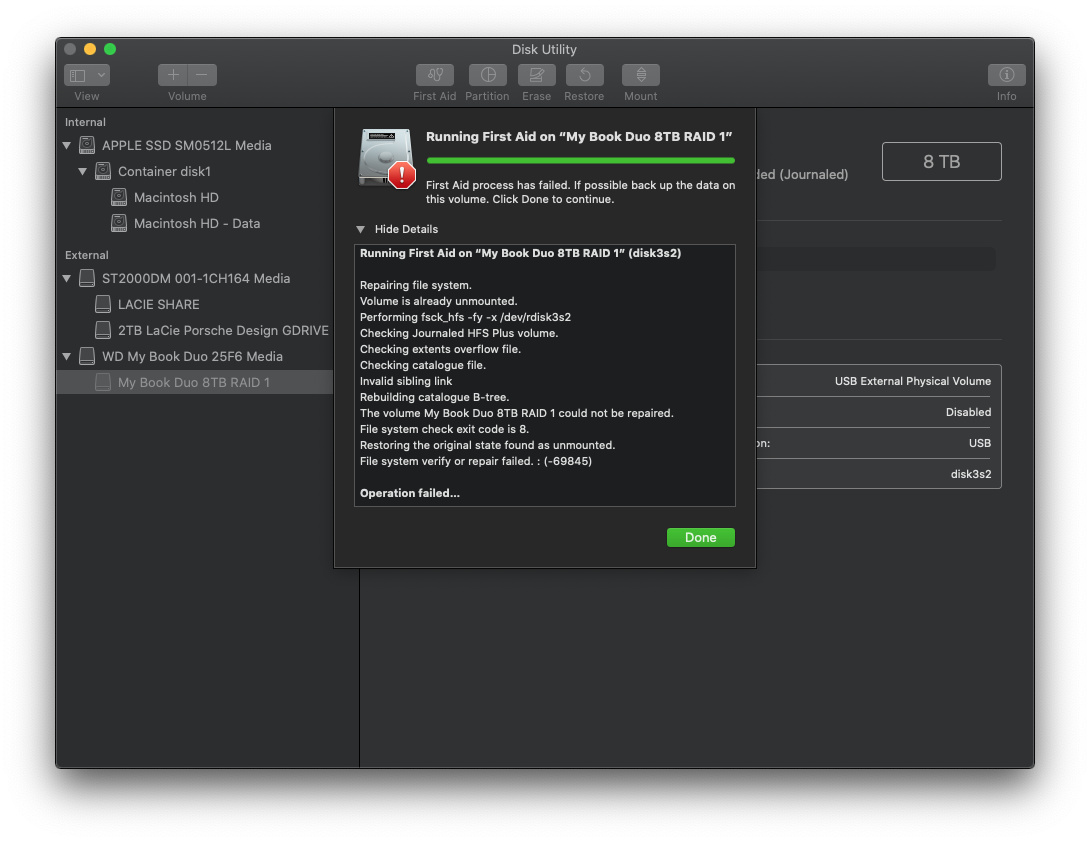Image resolution: width=1090 pixels, height=842 pixels.
Task: Select Container disk1 in sidebar
Action: click(195, 171)
